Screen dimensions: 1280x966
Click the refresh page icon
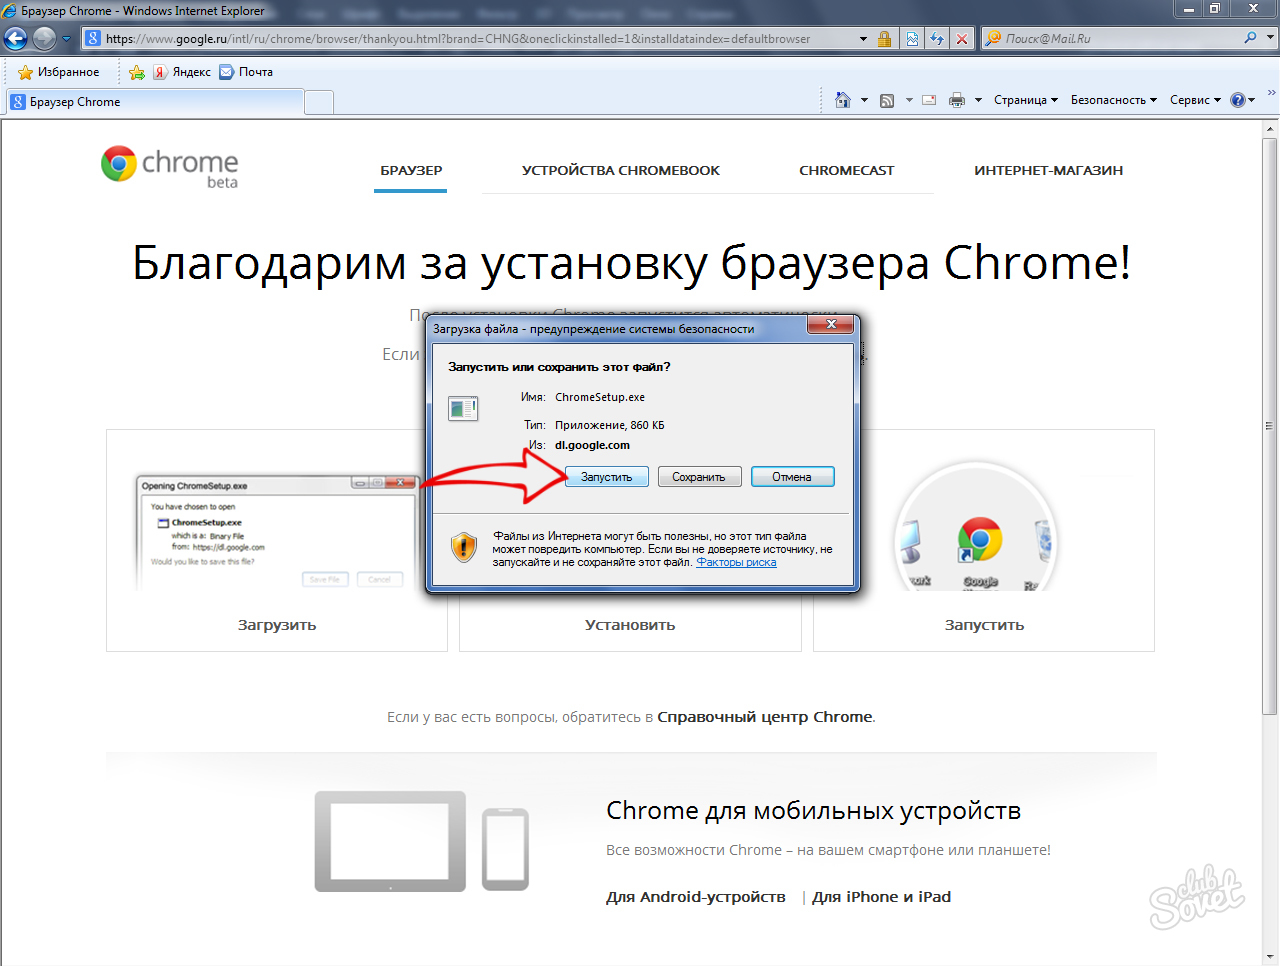click(x=937, y=39)
